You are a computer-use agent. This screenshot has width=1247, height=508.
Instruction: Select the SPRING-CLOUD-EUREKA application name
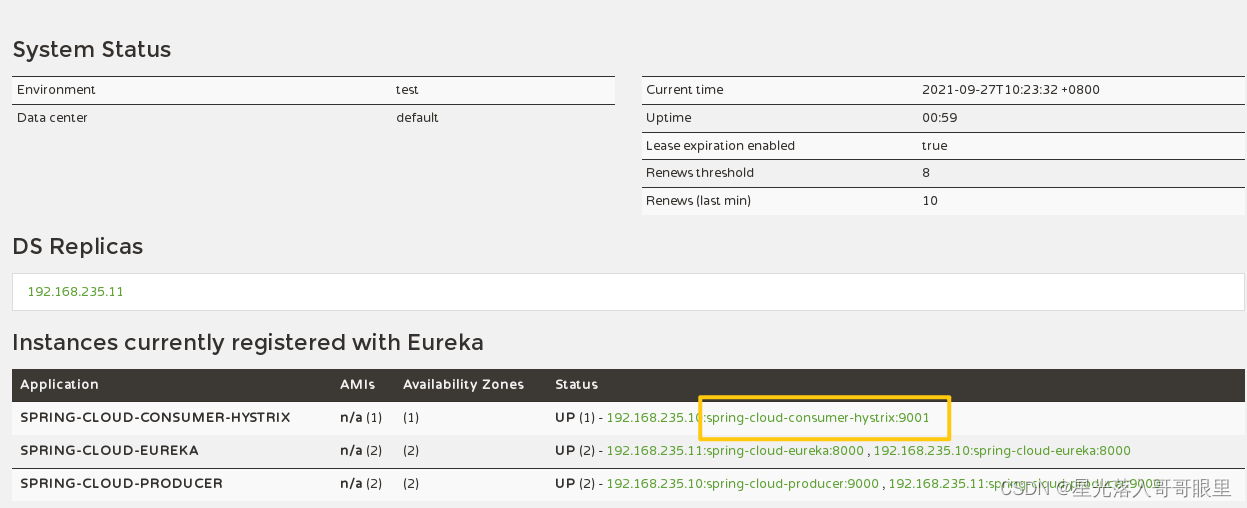click(x=109, y=451)
